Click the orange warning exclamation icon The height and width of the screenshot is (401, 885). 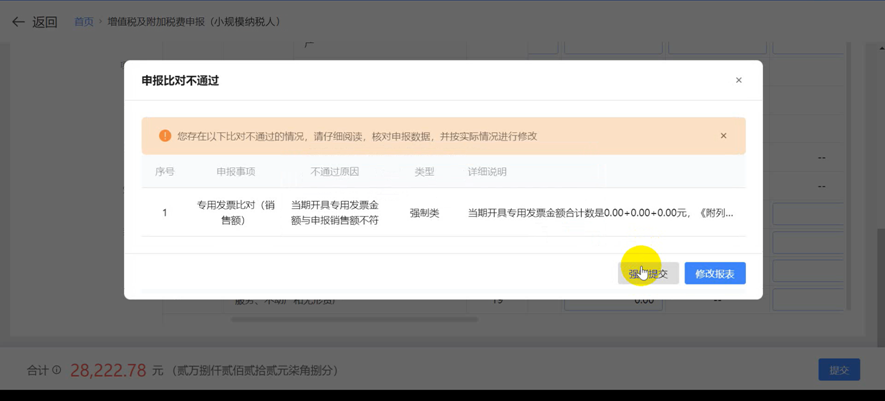(x=165, y=136)
